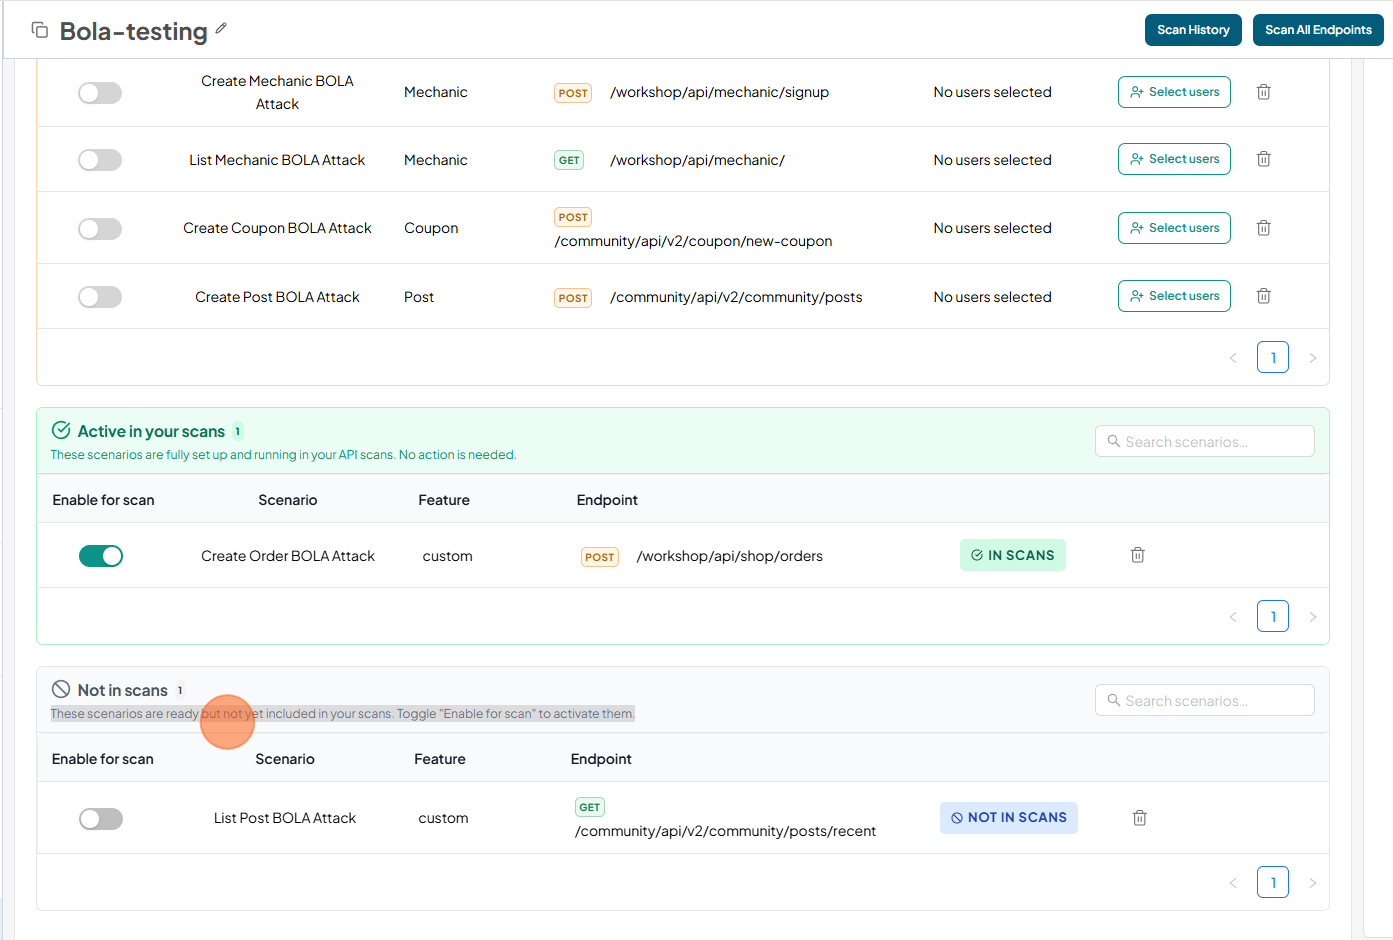Select users for Create Mechanic BOLA Attack
This screenshot has width=1393, height=940.
click(x=1174, y=92)
